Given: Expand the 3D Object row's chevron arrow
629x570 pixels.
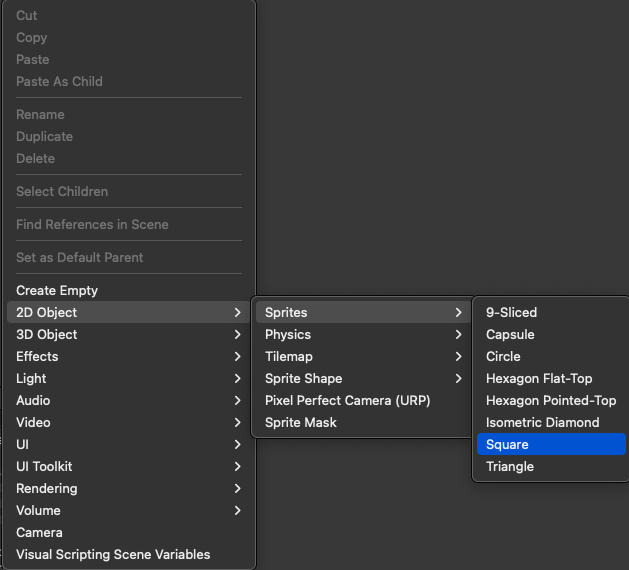Looking at the screenshot, I should (237, 335).
